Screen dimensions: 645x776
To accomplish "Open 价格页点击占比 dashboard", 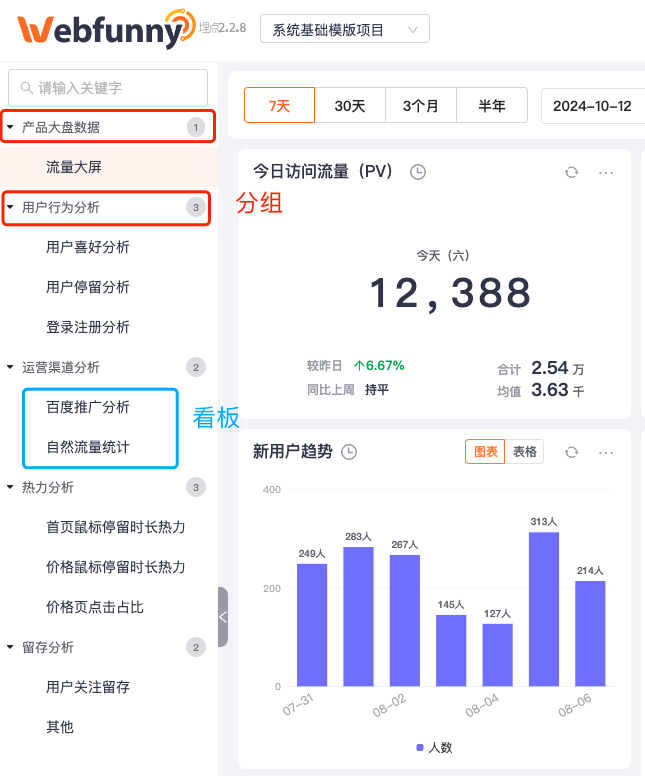I will 95,607.
